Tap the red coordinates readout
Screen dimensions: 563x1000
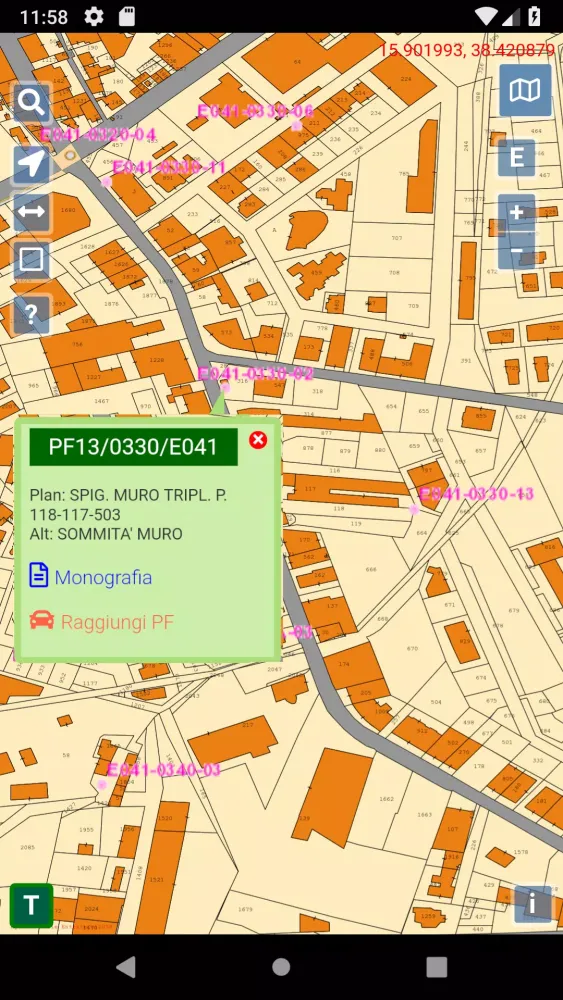(x=467, y=50)
